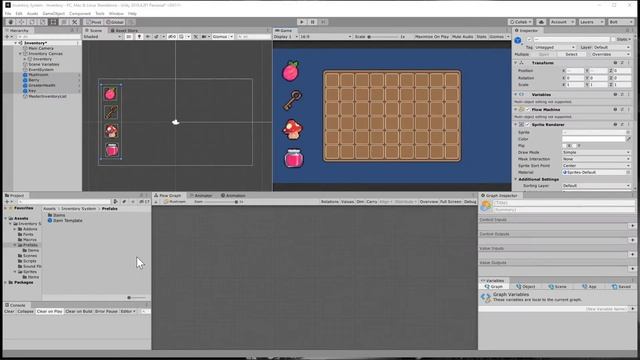The height and width of the screenshot is (360, 640).
Task: Toggle the Flow Machine enabled checkbox
Action: click(528, 109)
